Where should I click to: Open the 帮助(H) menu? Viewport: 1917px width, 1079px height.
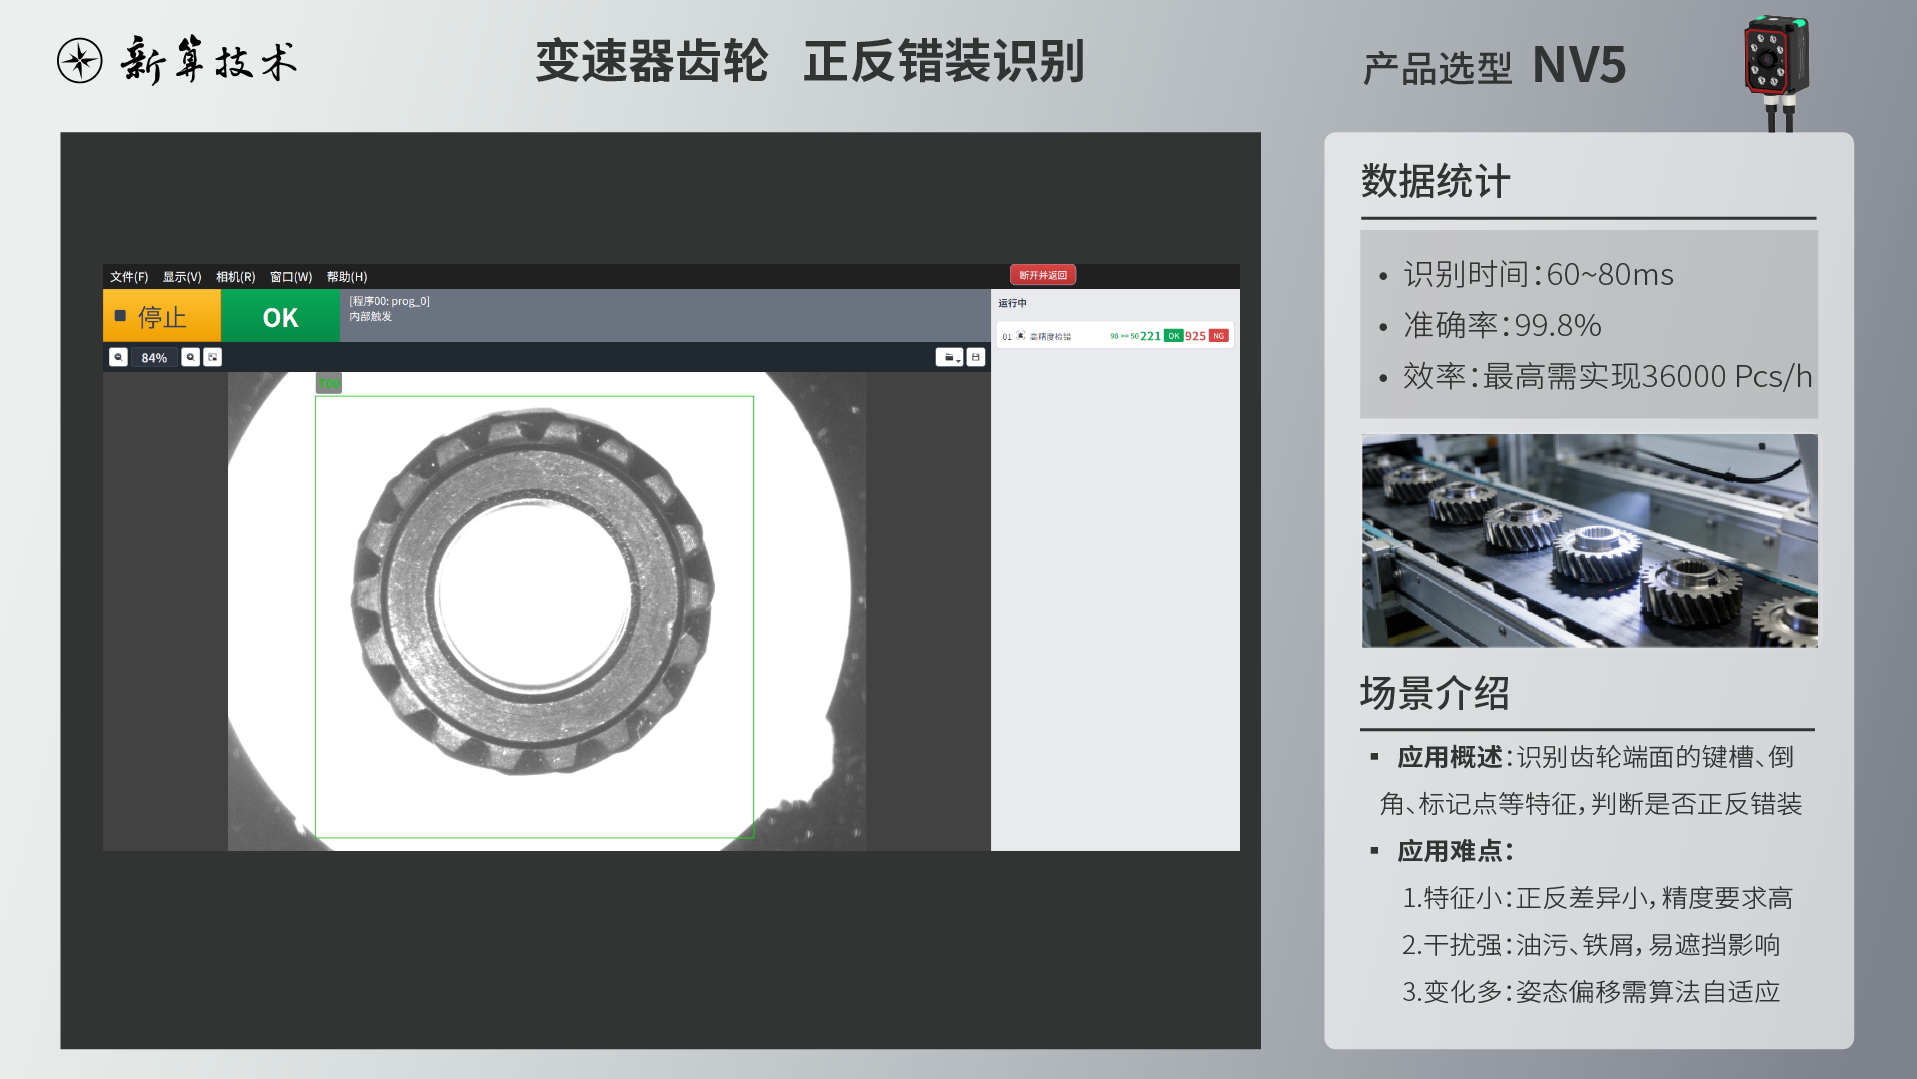click(347, 277)
